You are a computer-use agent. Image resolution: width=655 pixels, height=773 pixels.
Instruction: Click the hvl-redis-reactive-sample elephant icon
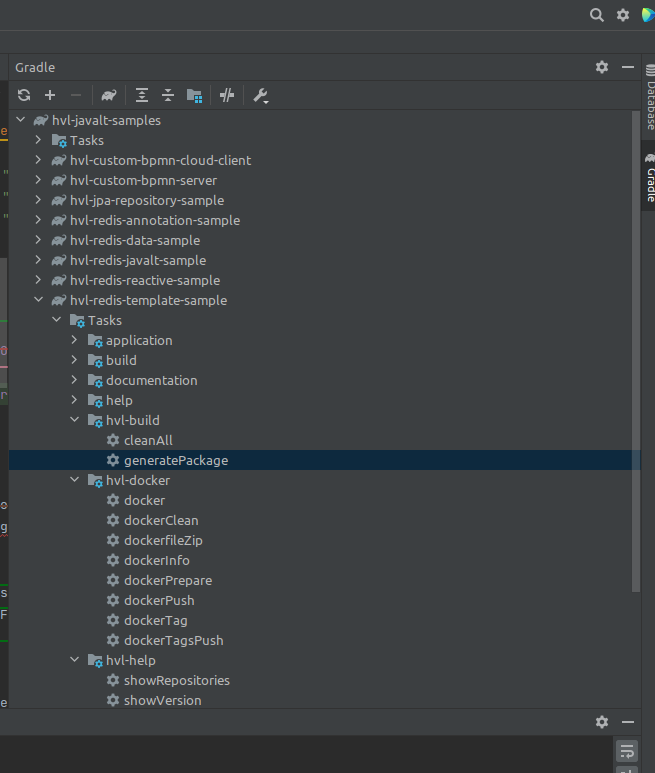coord(59,280)
